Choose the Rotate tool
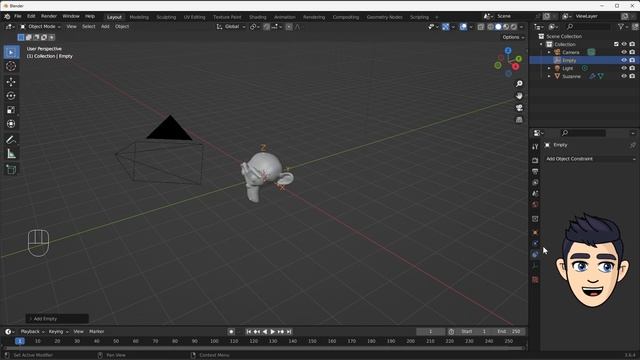The height and width of the screenshot is (360, 640). click(x=11, y=96)
